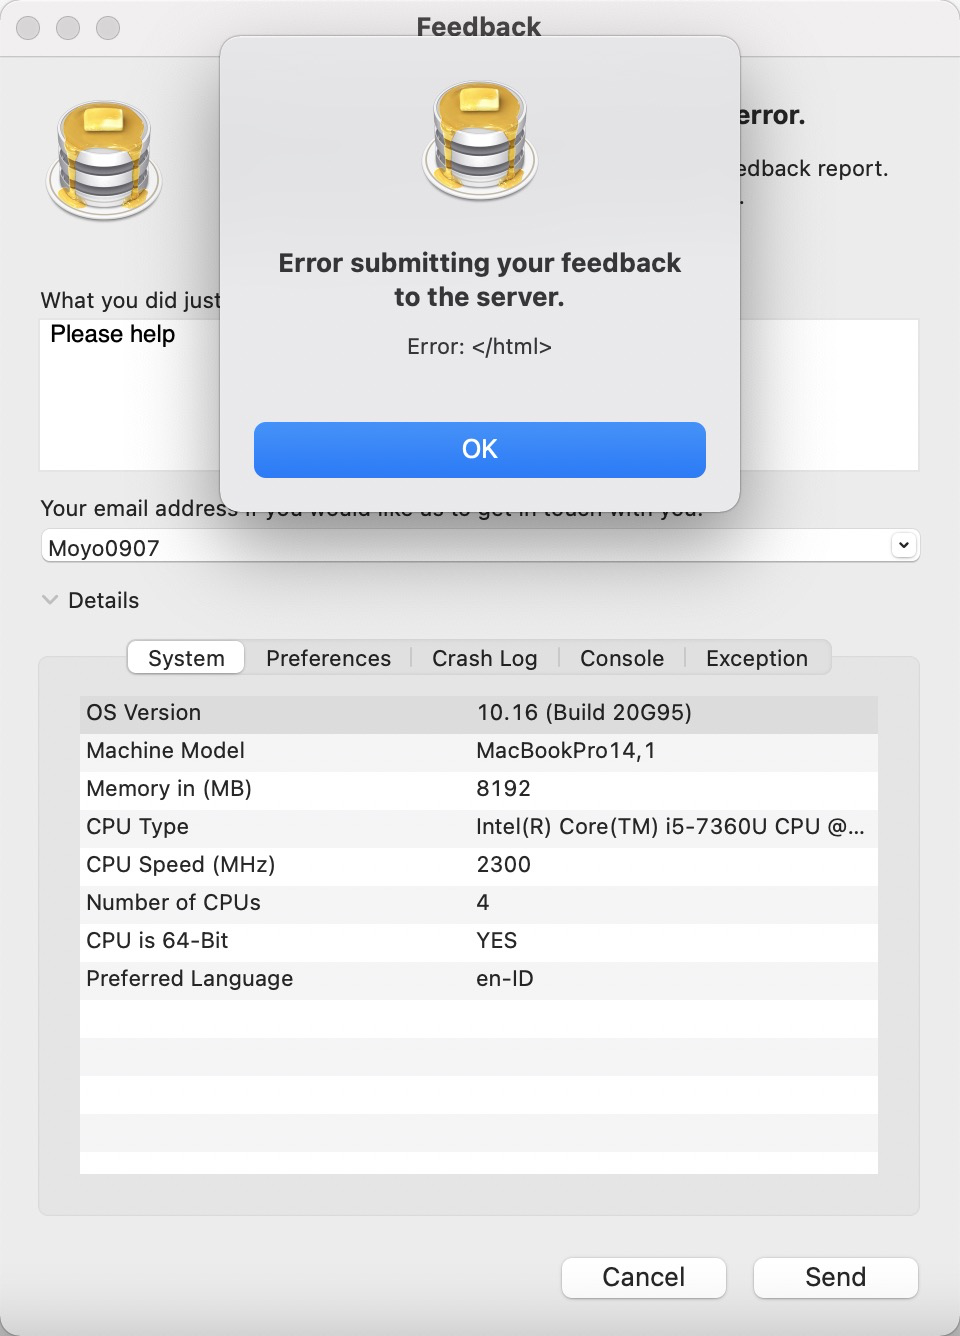Select the Exception tab
The height and width of the screenshot is (1336, 960).
tap(757, 658)
